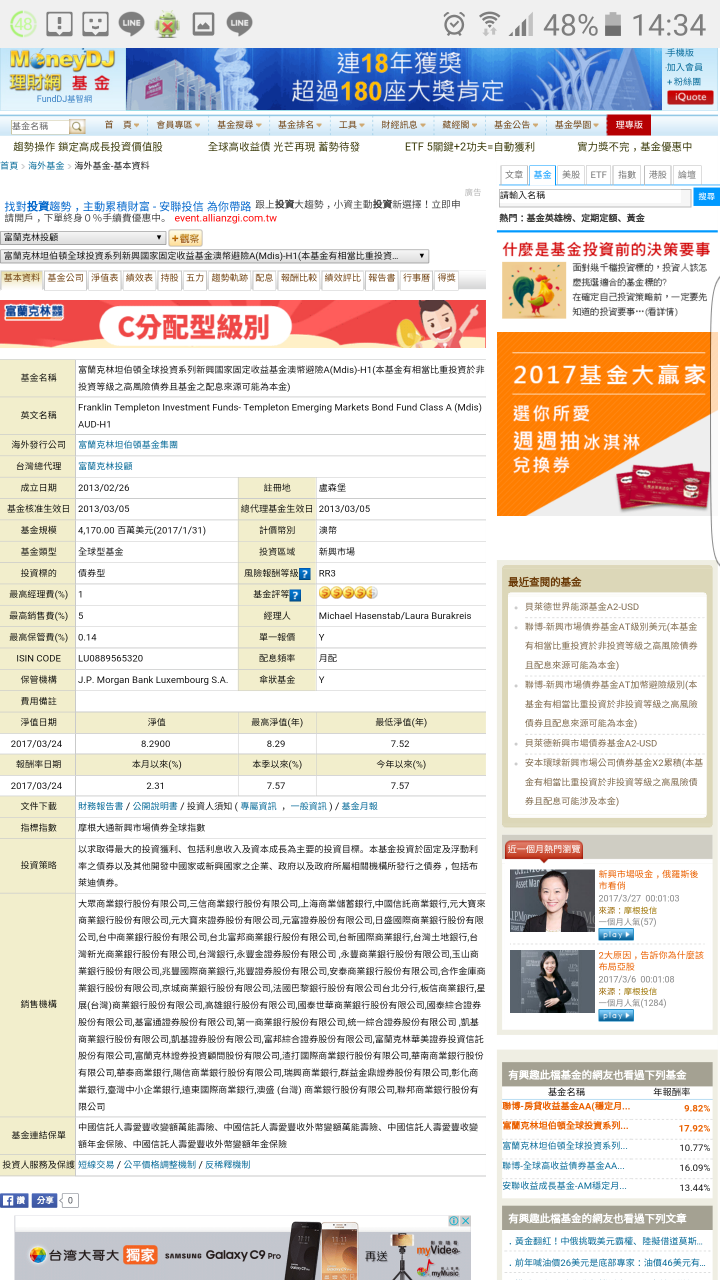Viewport: 720px width, 1280px height.
Task: Open the 反稀釋機制 link
Action: point(227,1165)
